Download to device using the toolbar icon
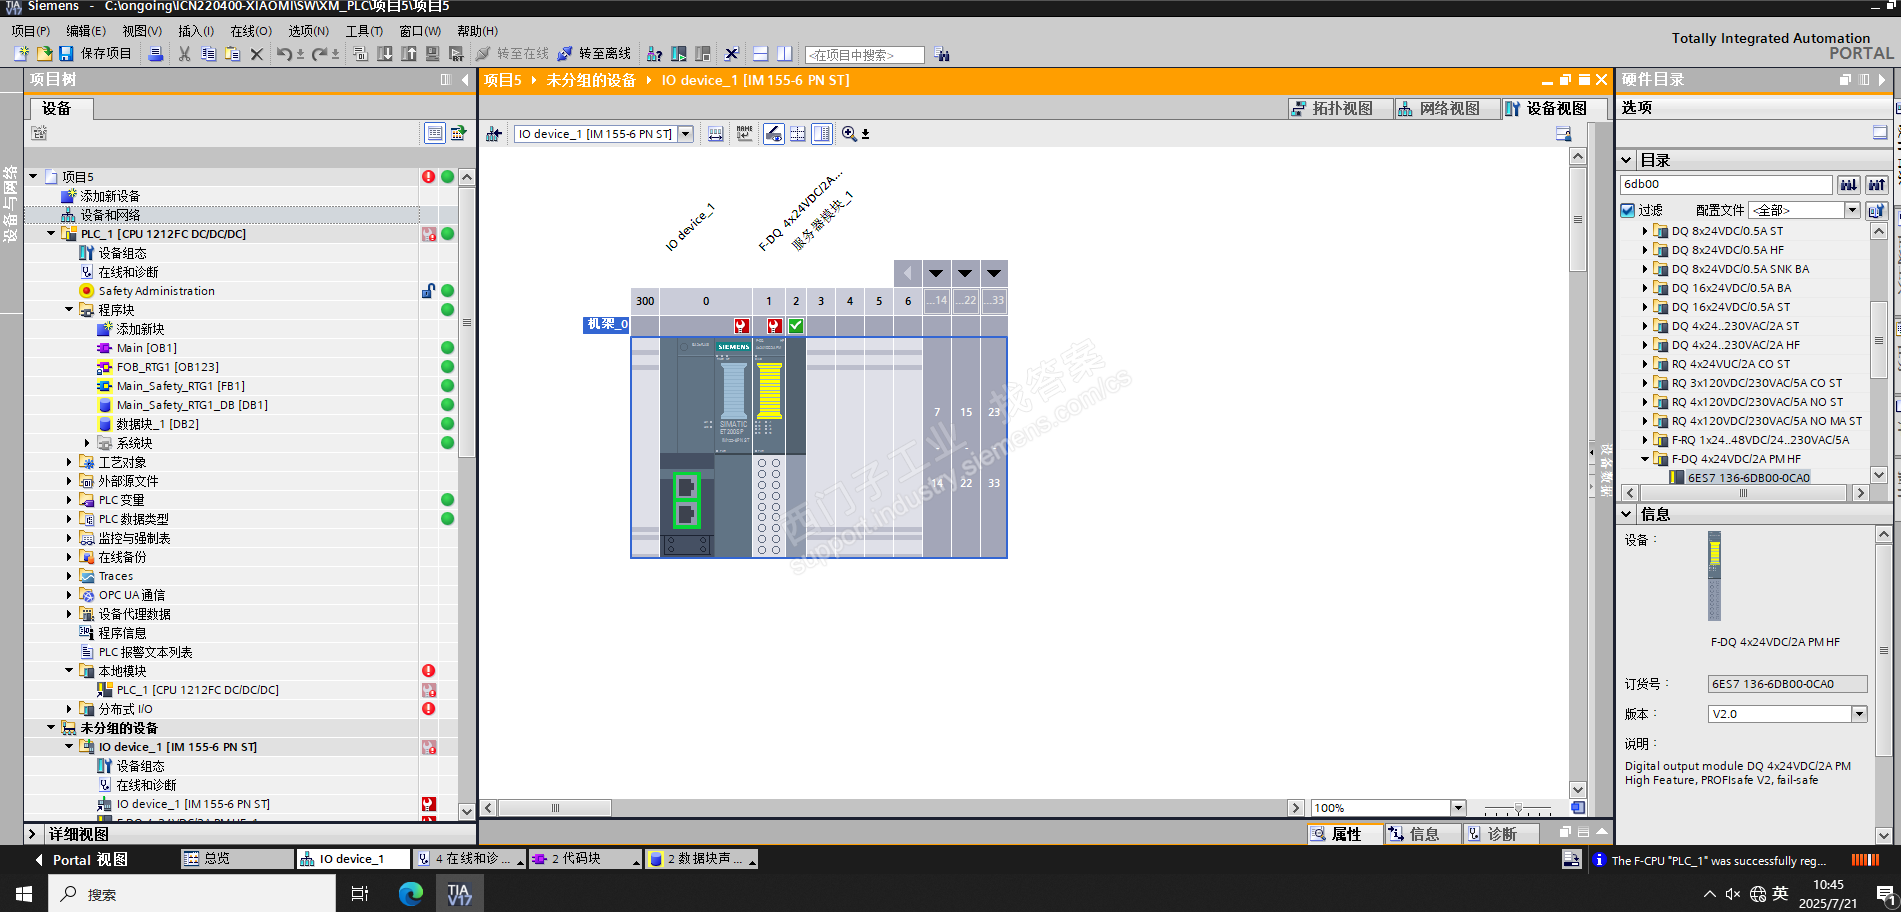This screenshot has width=1901, height=912. pyautogui.click(x=385, y=54)
